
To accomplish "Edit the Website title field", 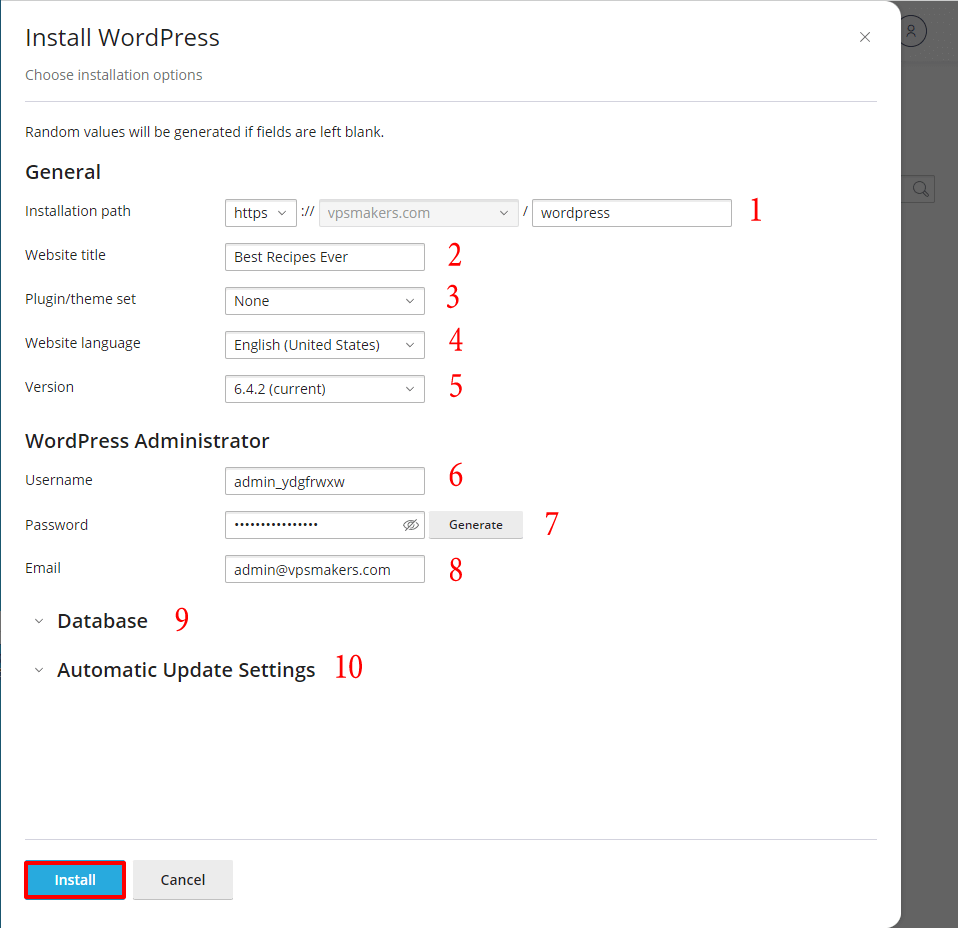I will click(x=324, y=257).
